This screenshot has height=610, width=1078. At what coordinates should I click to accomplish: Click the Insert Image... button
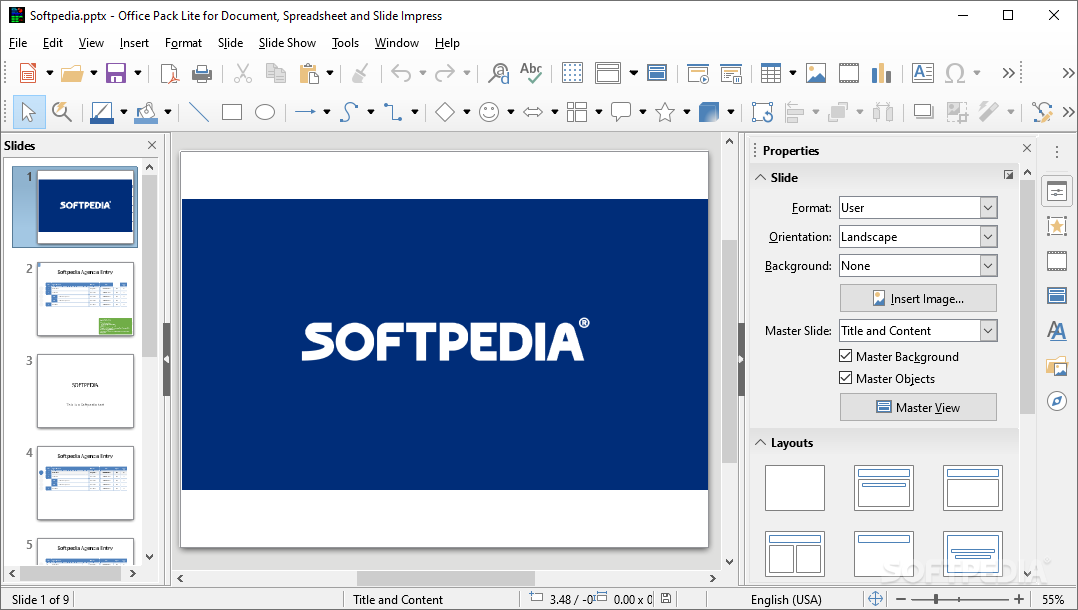[x=918, y=298]
